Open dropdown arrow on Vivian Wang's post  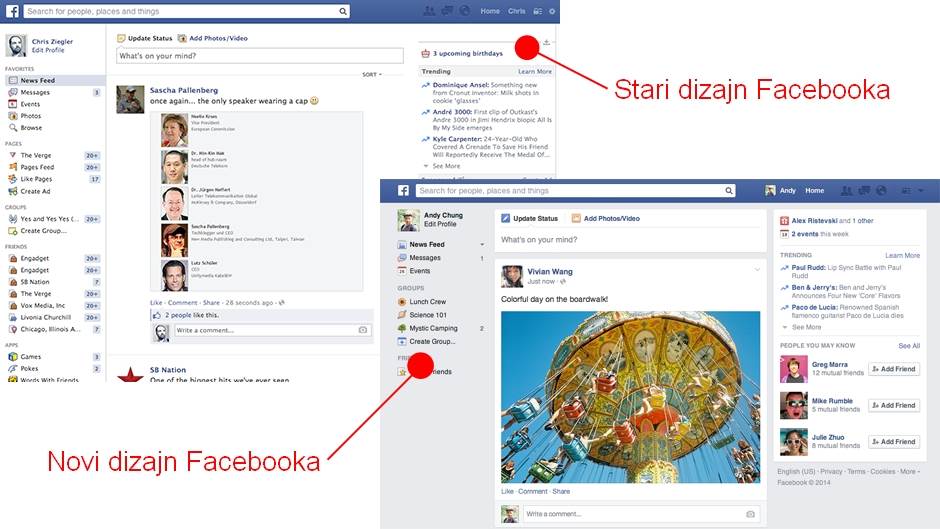[x=757, y=270]
